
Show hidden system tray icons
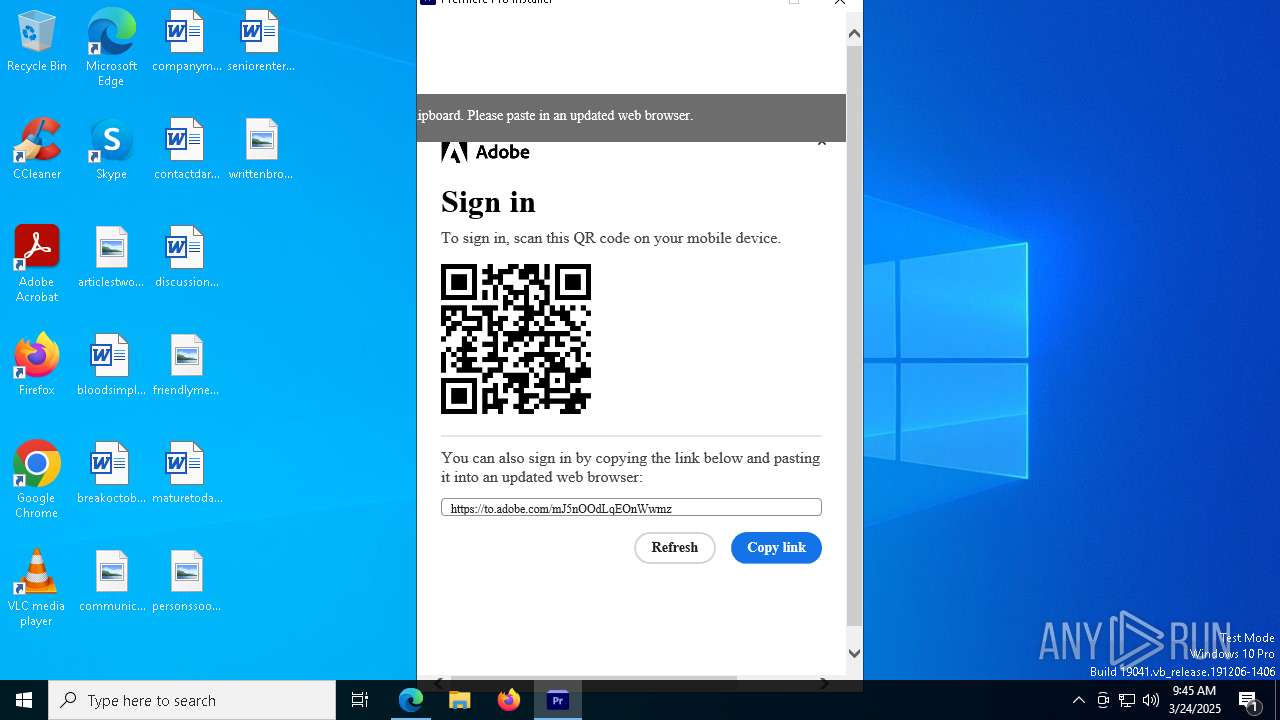point(1078,700)
